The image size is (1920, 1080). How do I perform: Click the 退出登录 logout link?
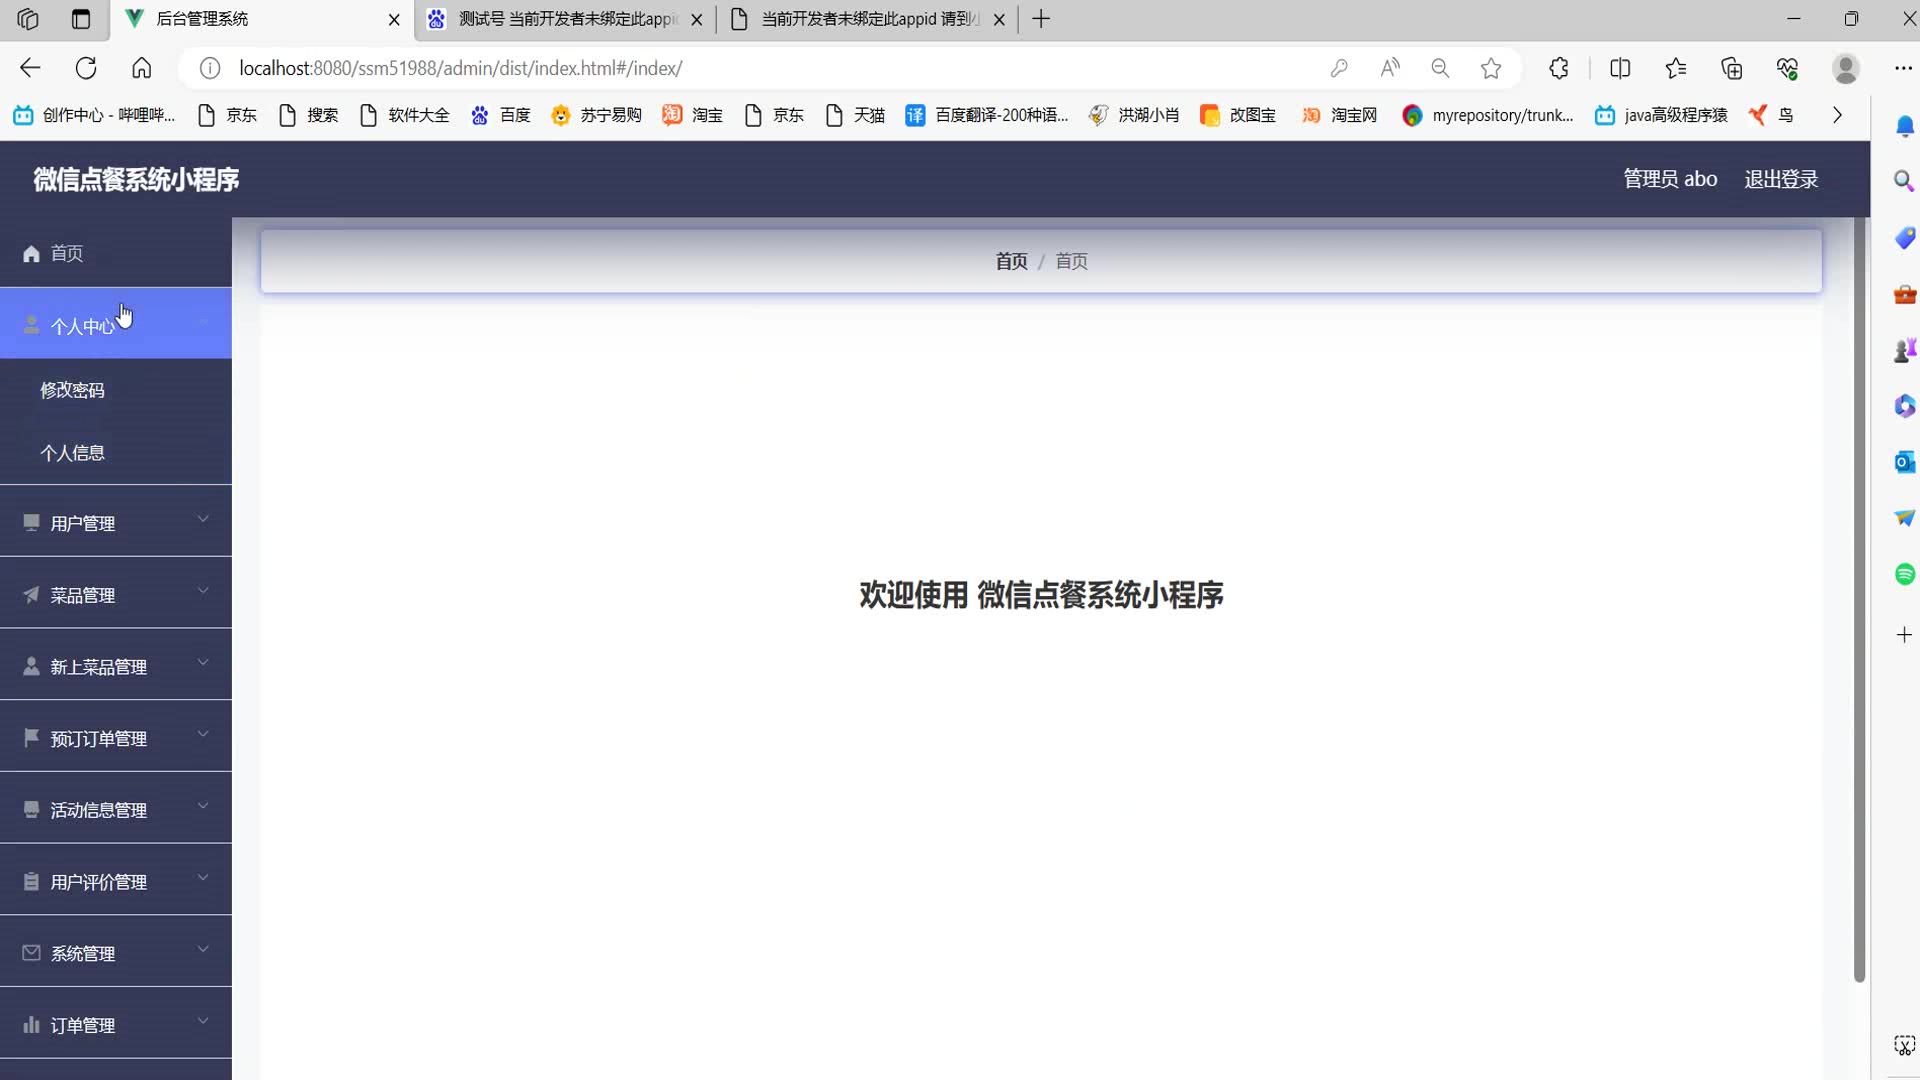click(x=1781, y=179)
